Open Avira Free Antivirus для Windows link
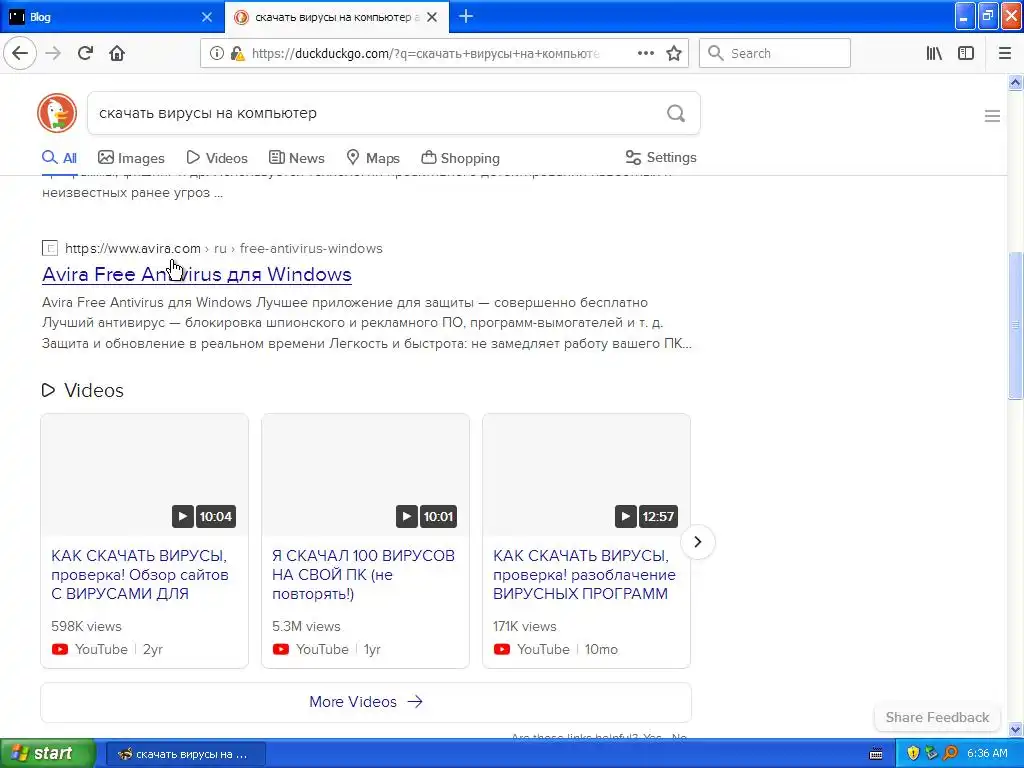The width and height of the screenshot is (1024, 768). (197, 274)
